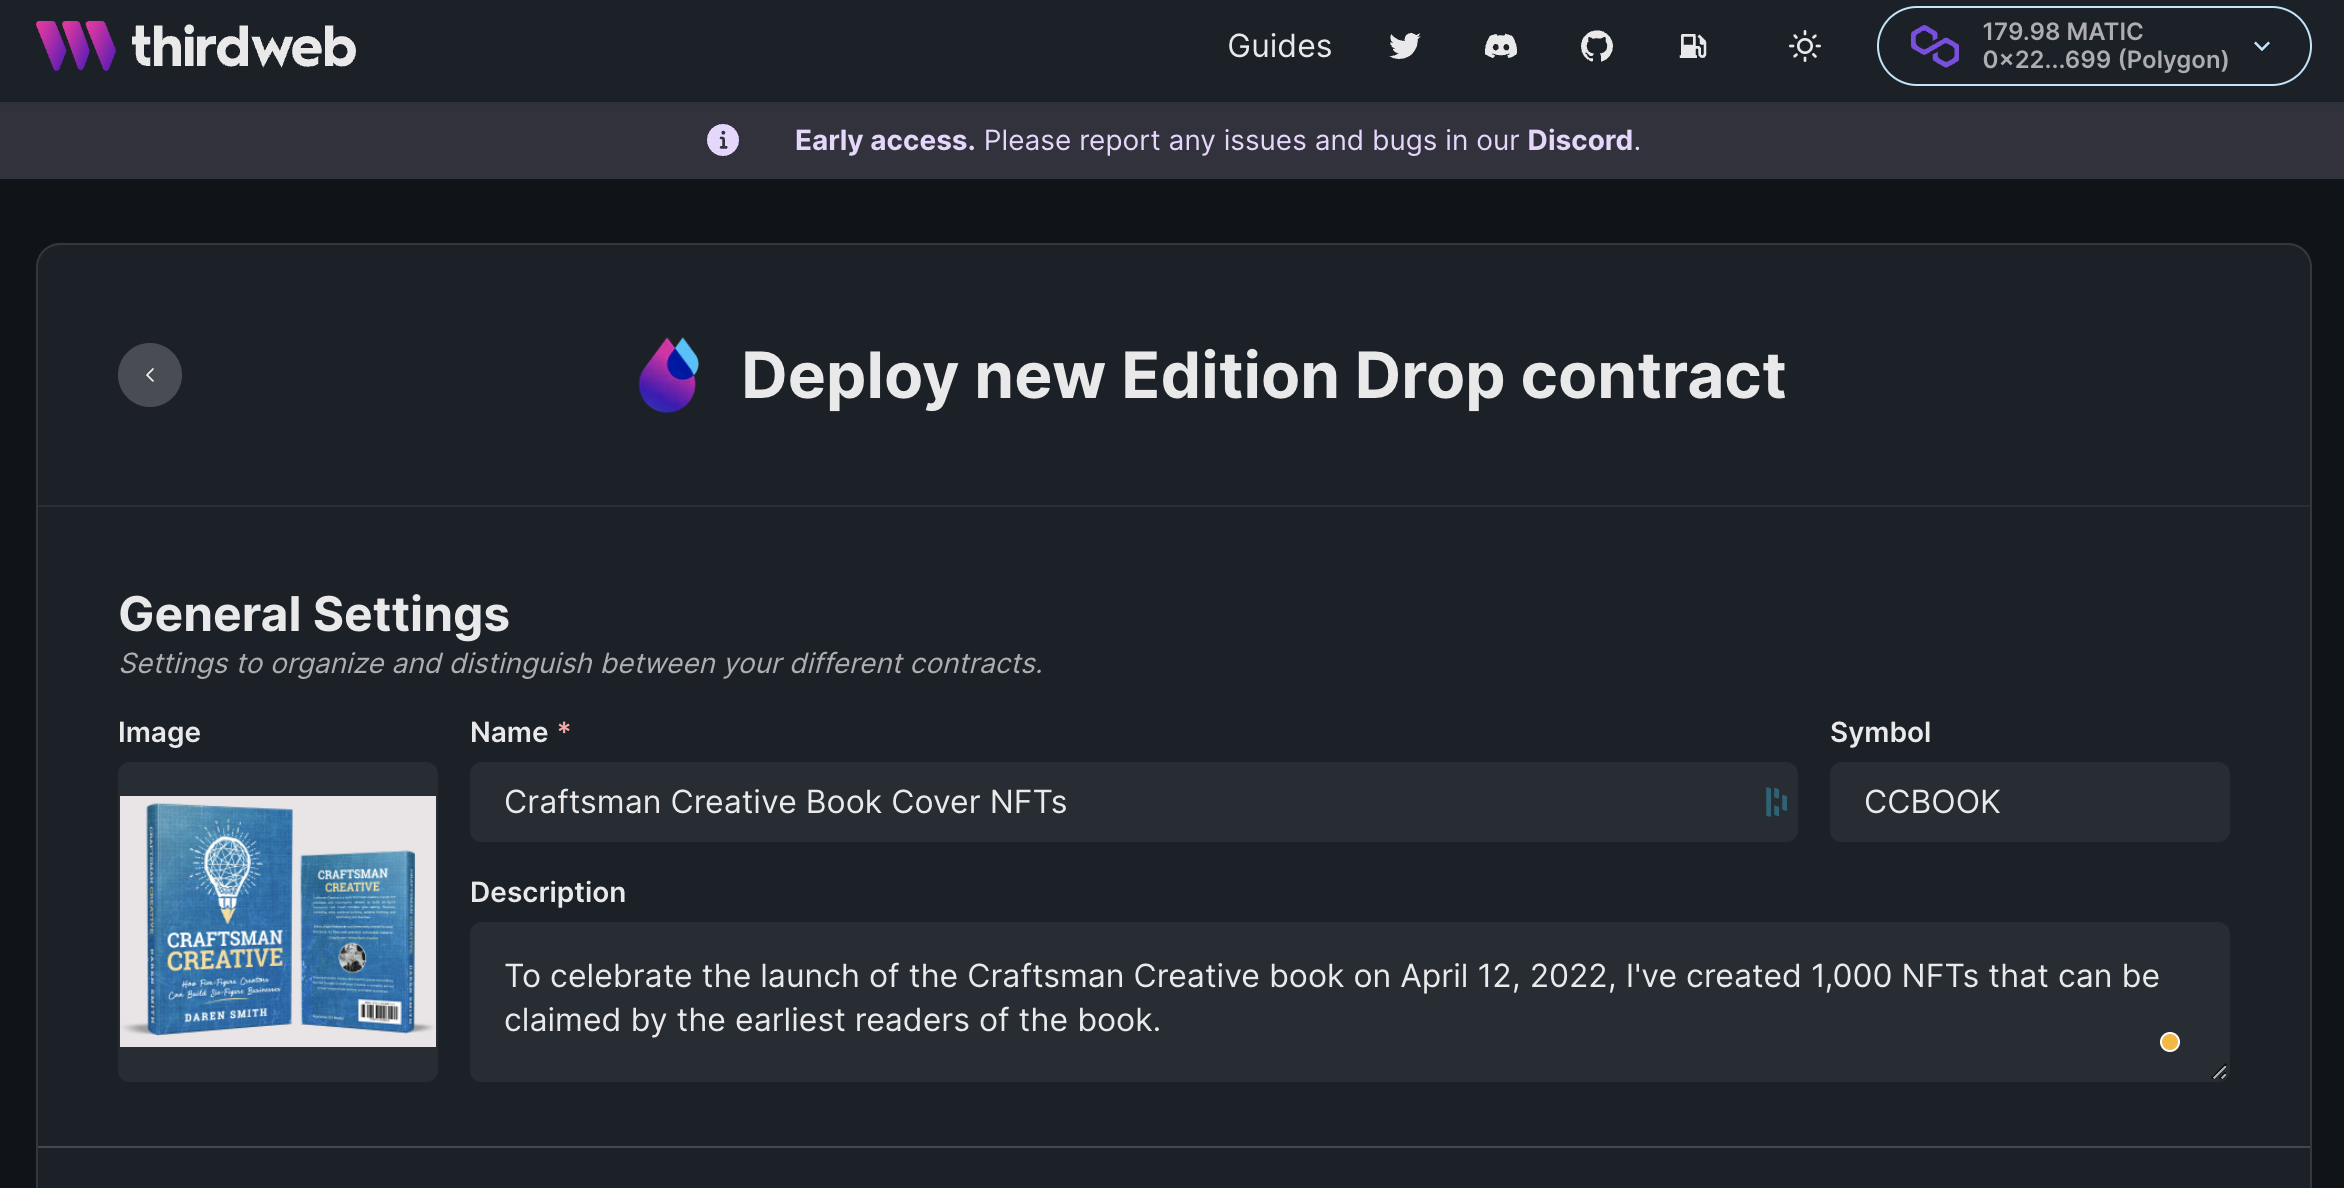
Task: Click the Name input field
Action: pyautogui.click(x=1134, y=802)
